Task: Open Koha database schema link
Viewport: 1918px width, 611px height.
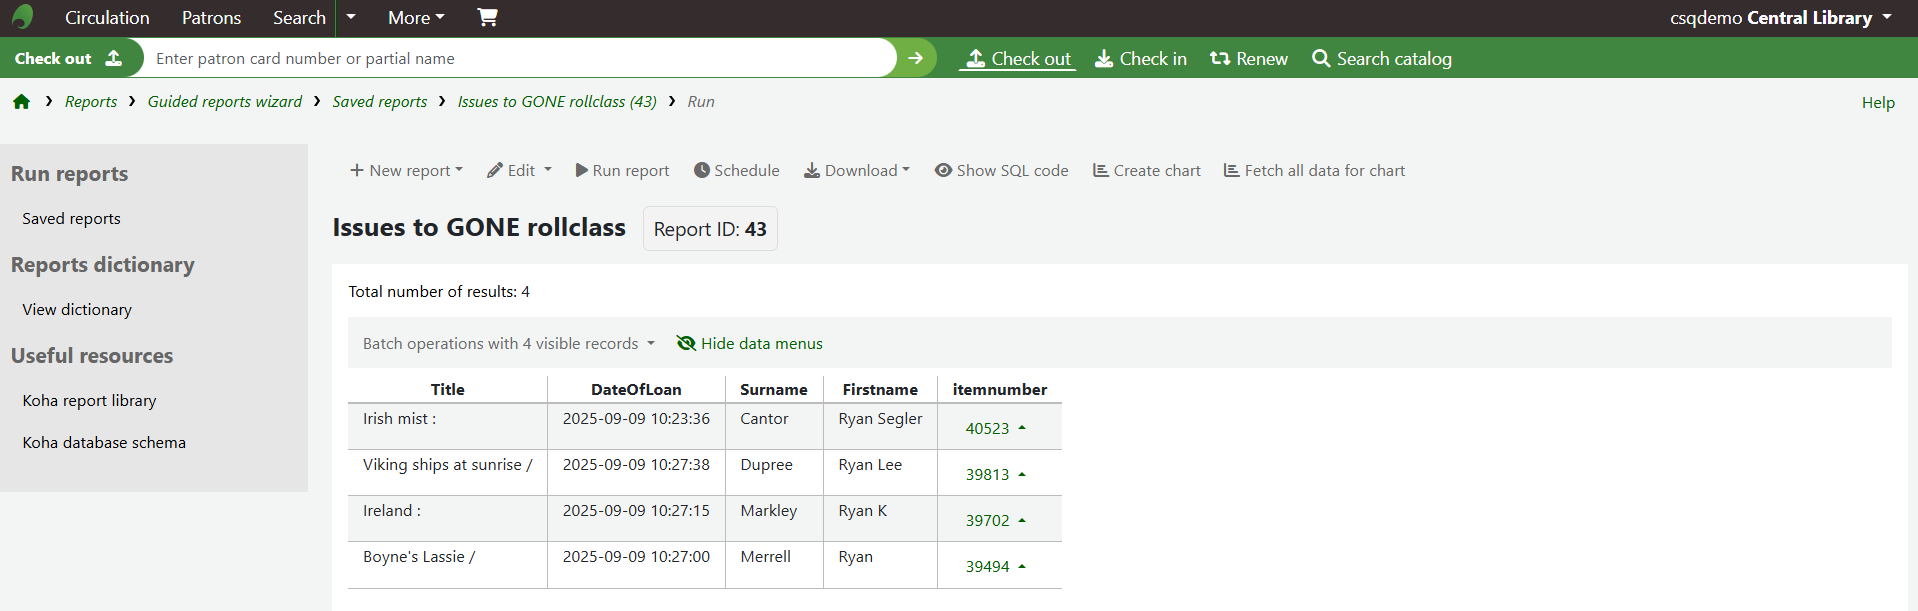Action: coord(104,443)
